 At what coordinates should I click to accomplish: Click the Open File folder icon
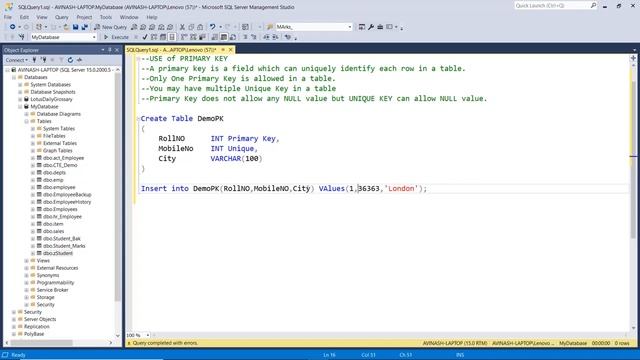coord(66,27)
